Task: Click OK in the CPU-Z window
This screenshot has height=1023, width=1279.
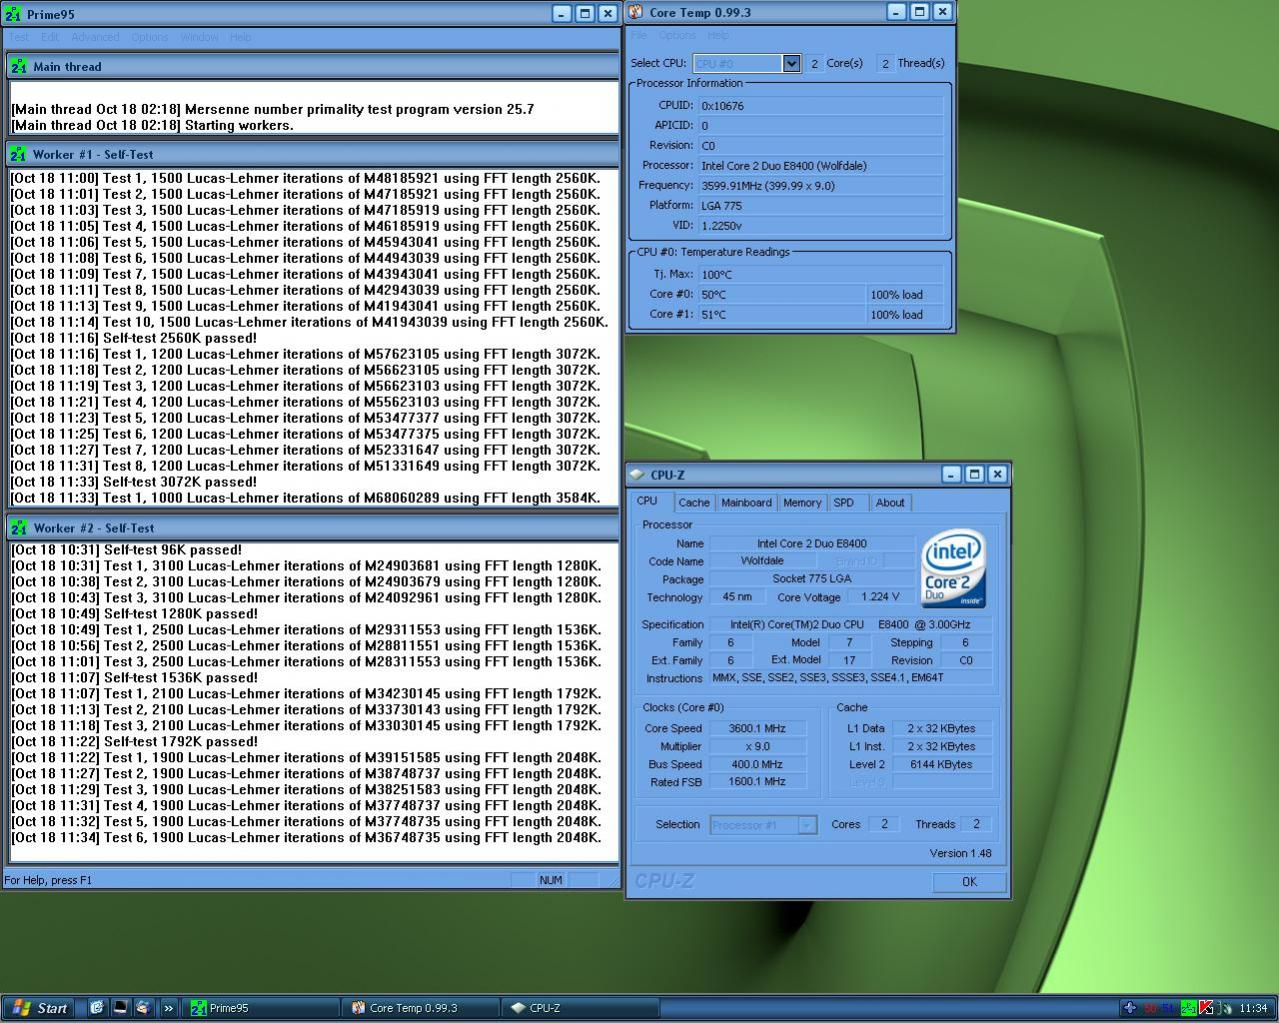Action: [x=969, y=882]
